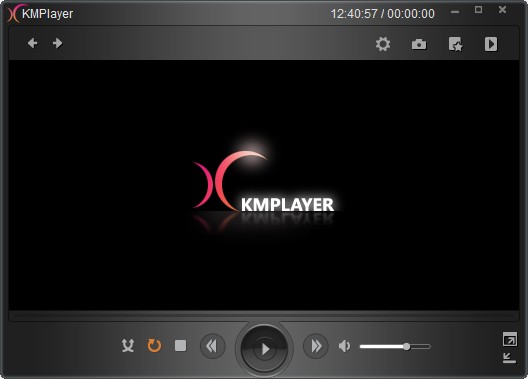
Task: Click the seek bar below the video
Action: click(264, 316)
